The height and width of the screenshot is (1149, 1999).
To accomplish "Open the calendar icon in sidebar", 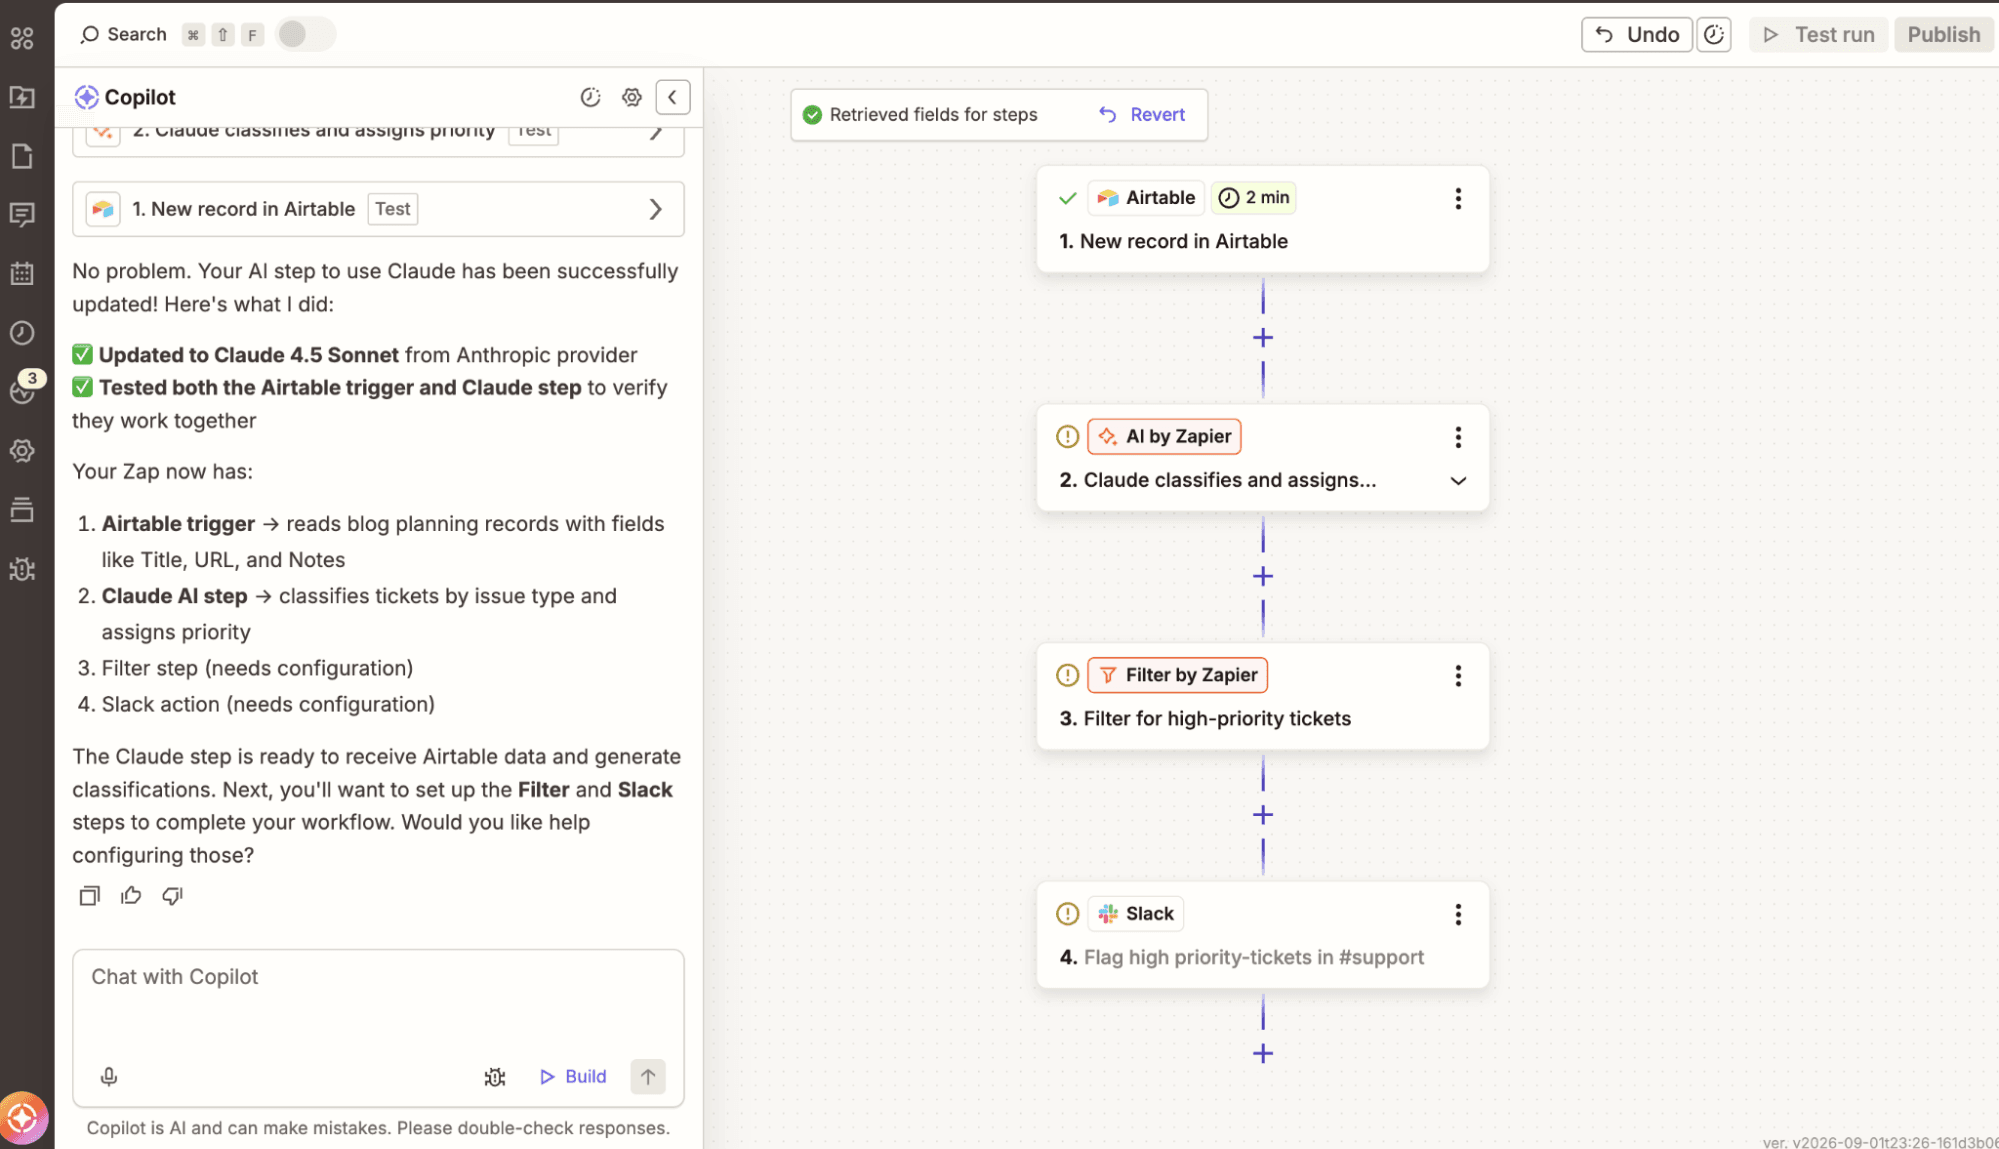I will [x=22, y=273].
